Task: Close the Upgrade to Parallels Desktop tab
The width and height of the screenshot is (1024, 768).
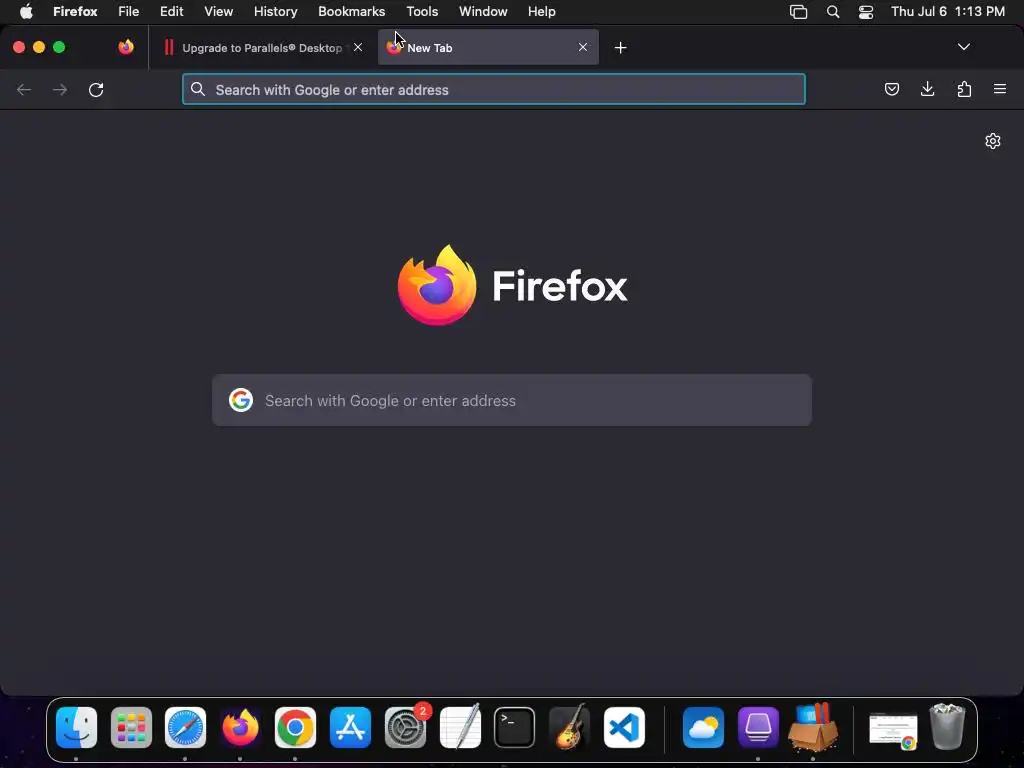Action: 358,47
